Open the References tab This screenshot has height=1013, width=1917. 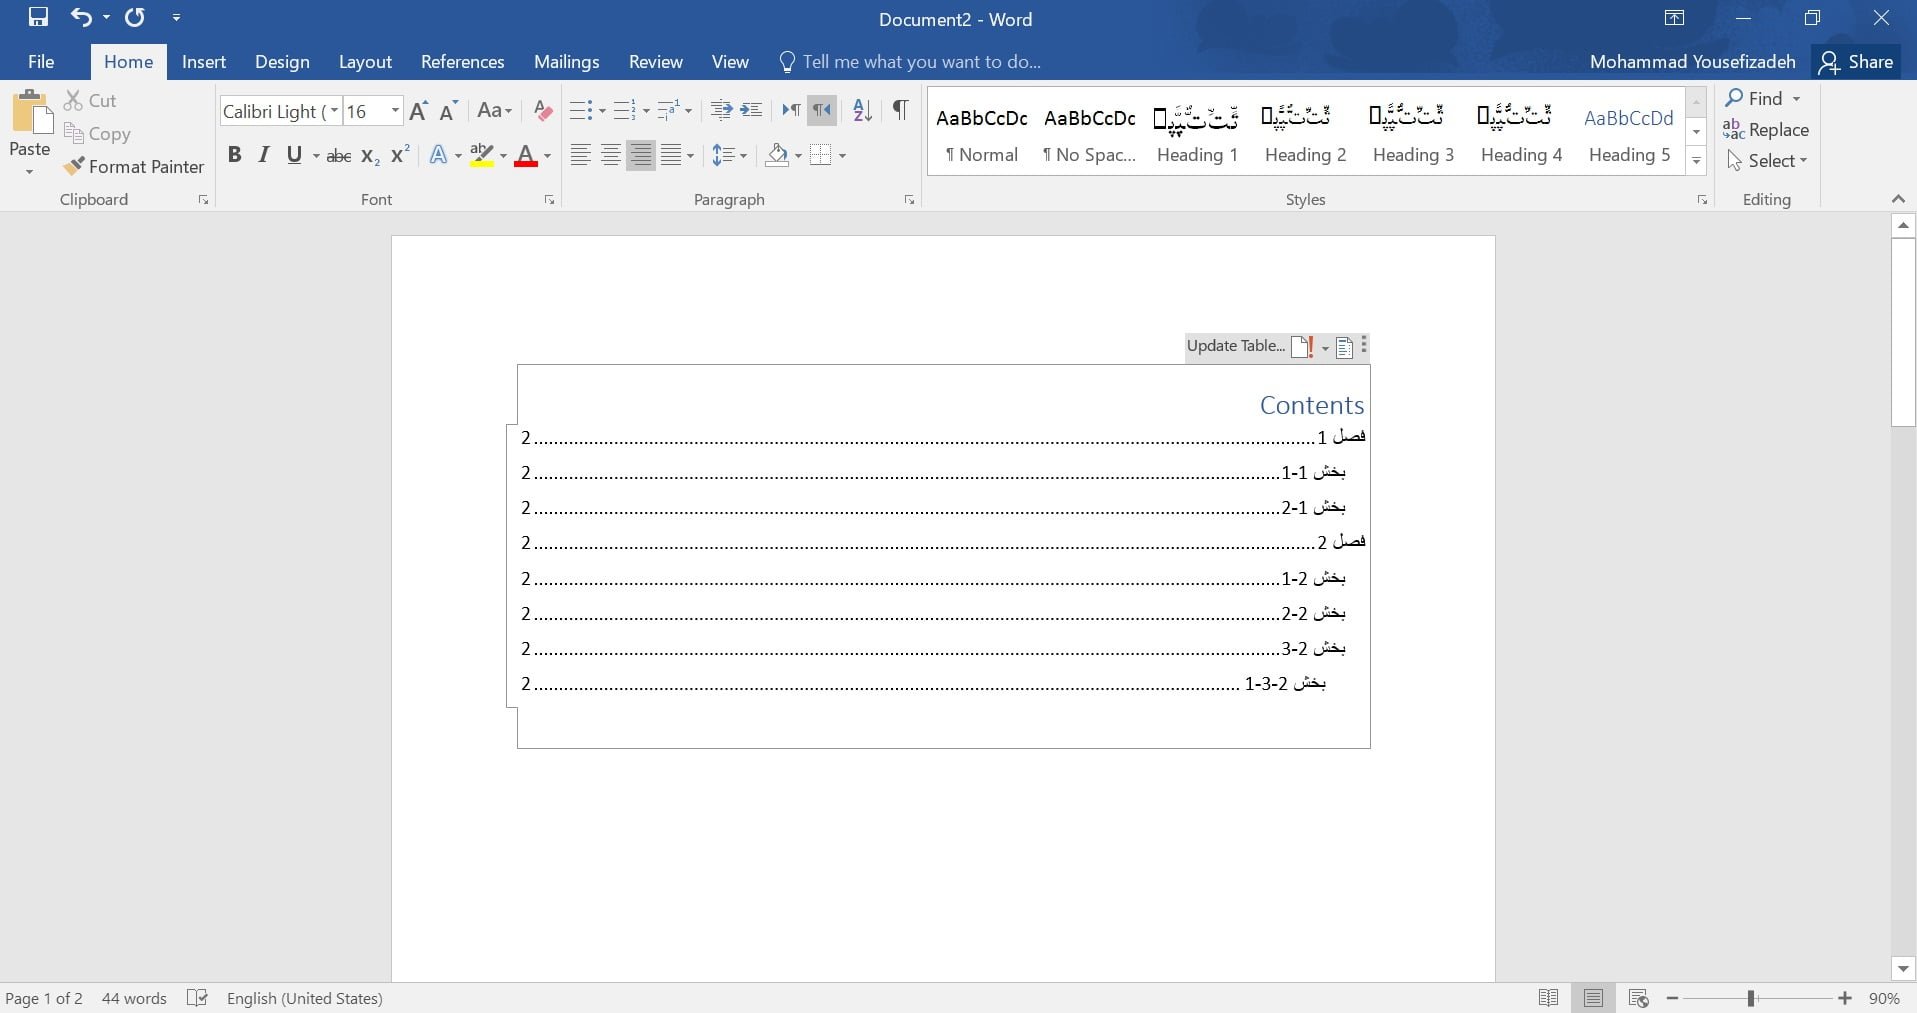pos(462,62)
